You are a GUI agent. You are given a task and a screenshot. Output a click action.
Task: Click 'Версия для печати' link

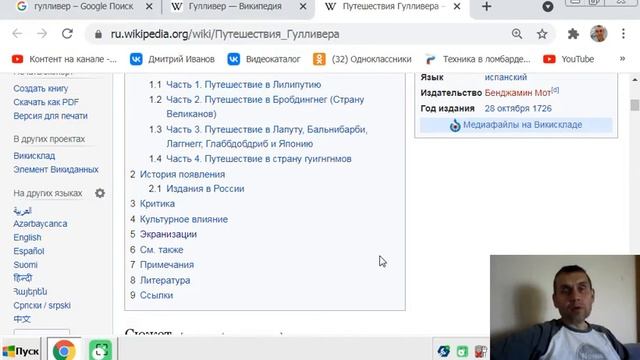51,116
